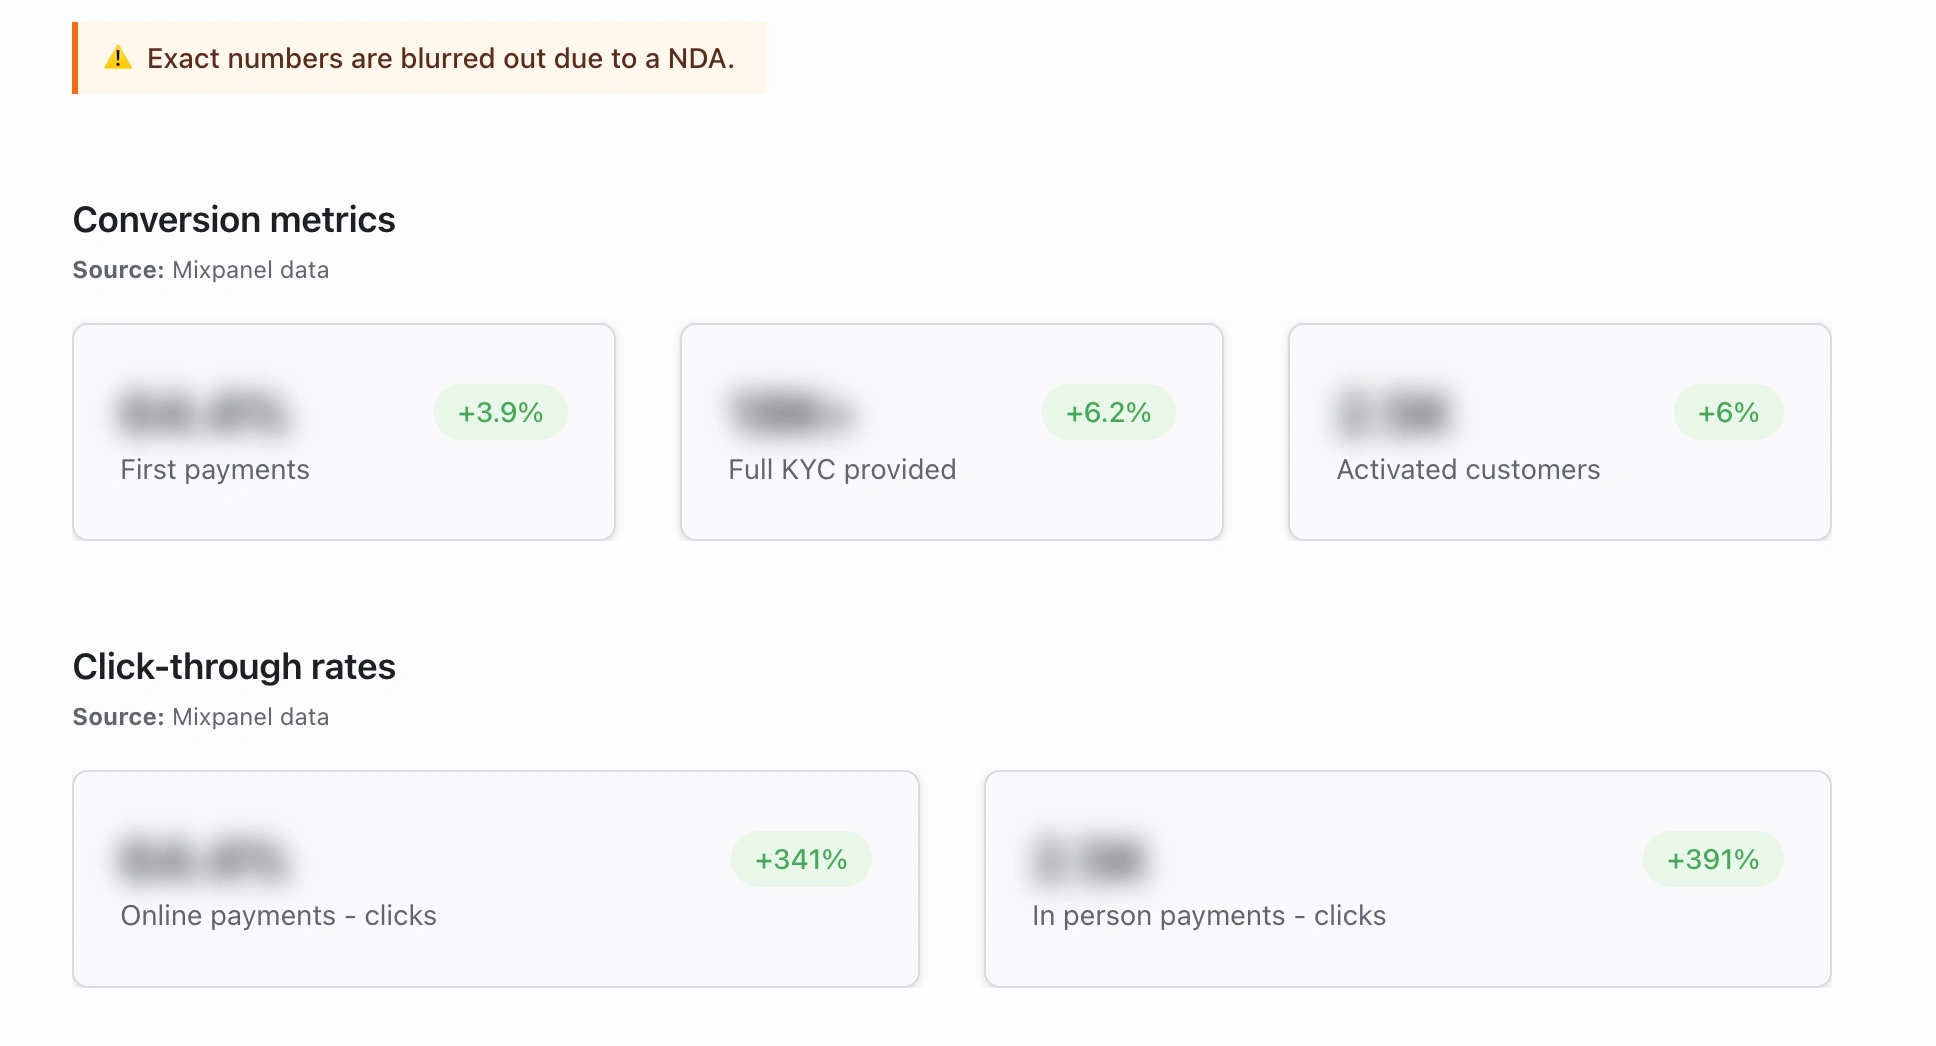The height and width of the screenshot is (1046, 1936).
Task: Click the +6.2% badge on Full KYC
Action: (1109, 412)
